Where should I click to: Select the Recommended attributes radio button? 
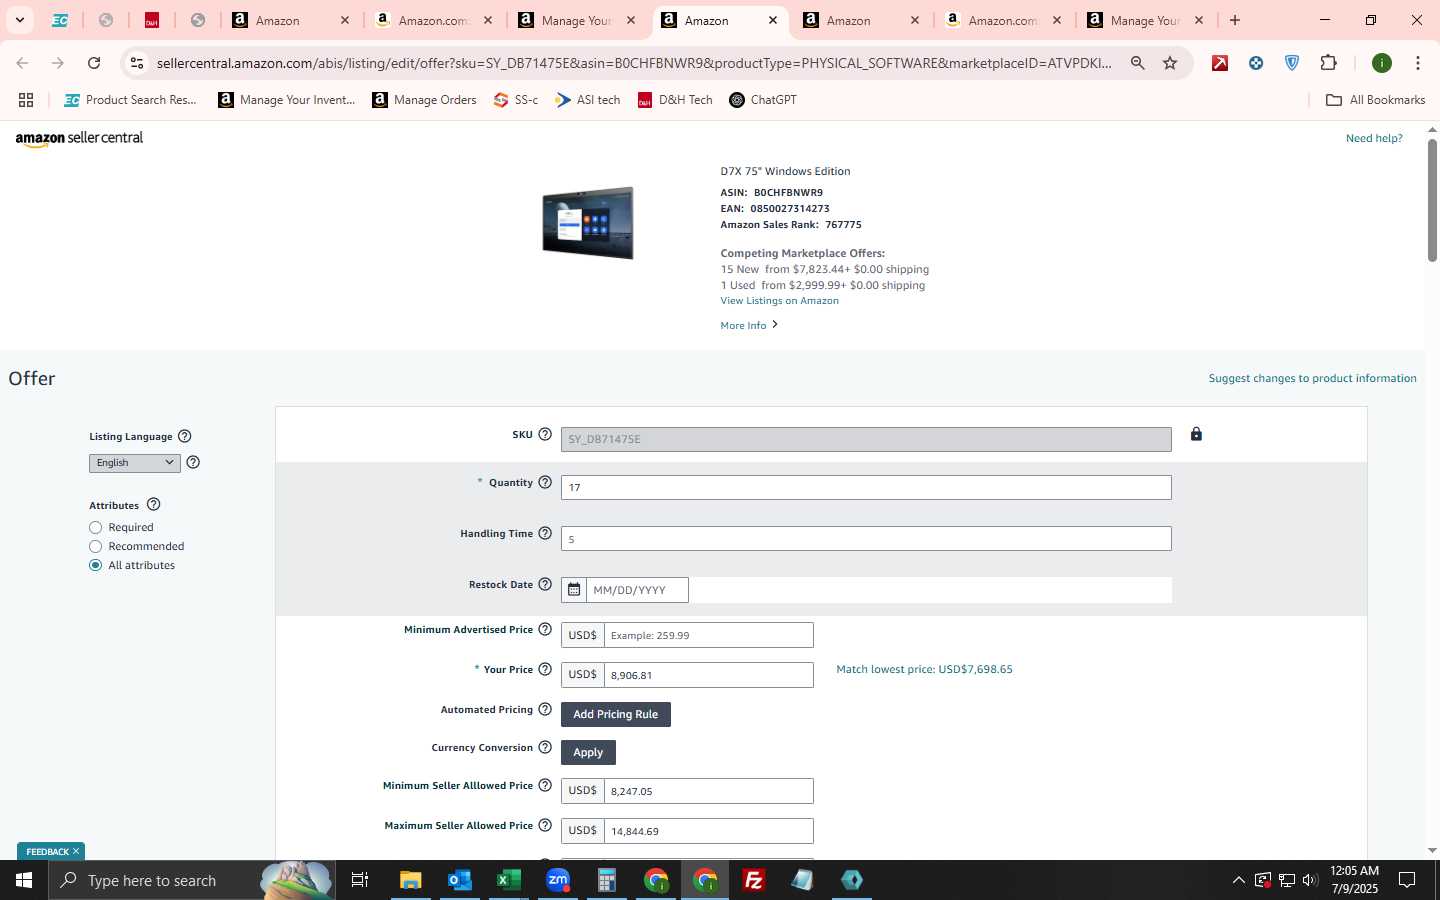click(x=96, y=546)
